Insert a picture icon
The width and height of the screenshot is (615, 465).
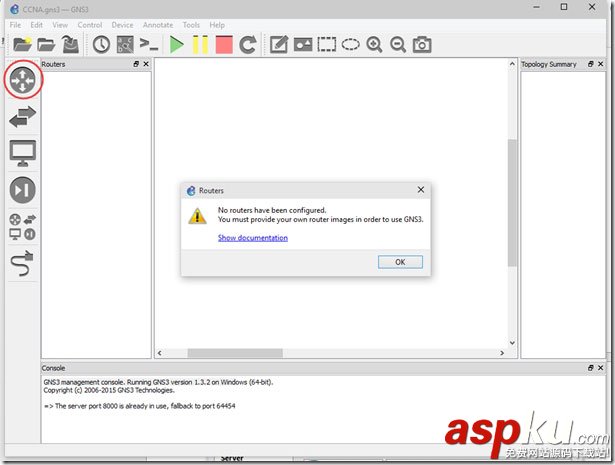[303, 44]
